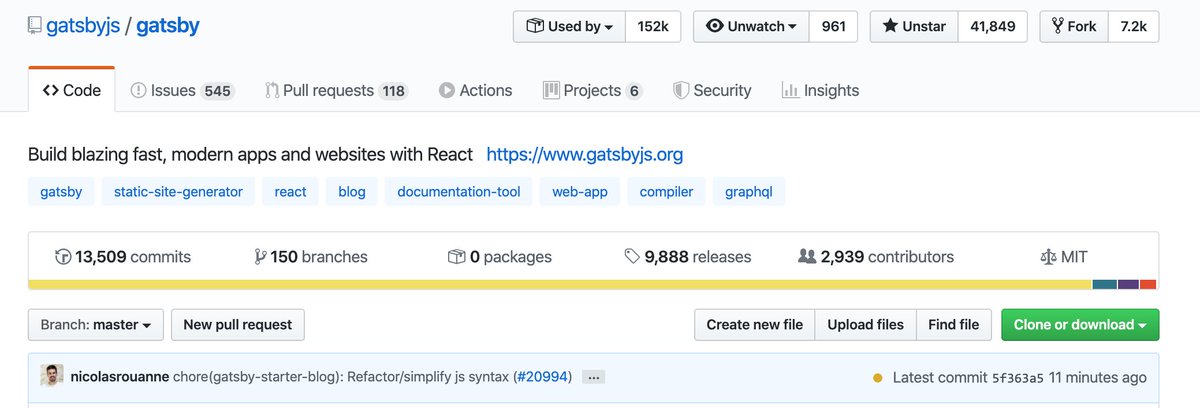The image size is (1200, 408).
Task: View the 41,849 stargazers count
Action: point(993,27)
